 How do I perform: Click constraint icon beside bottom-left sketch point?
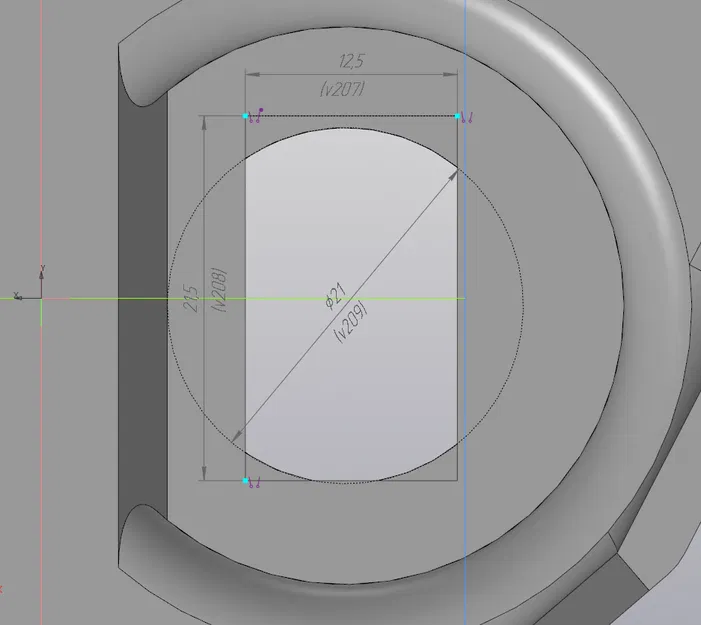[x=255, y=483]
